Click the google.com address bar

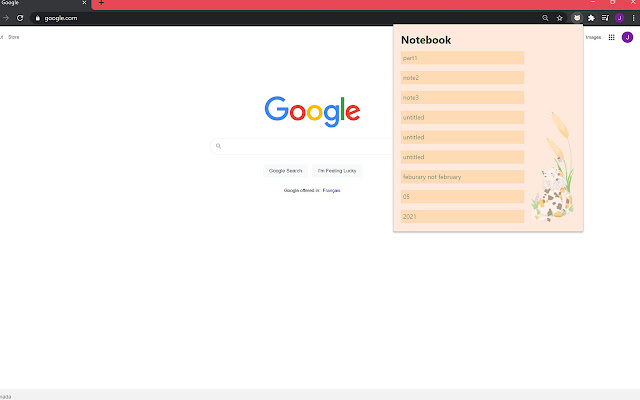[x=286, y=18]
